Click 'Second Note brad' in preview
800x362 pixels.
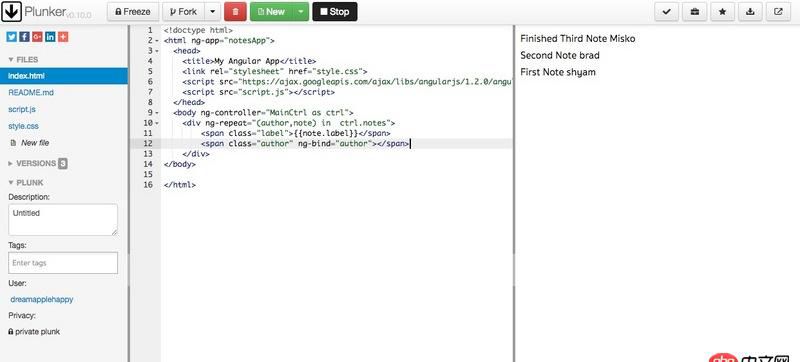point(560,55)
